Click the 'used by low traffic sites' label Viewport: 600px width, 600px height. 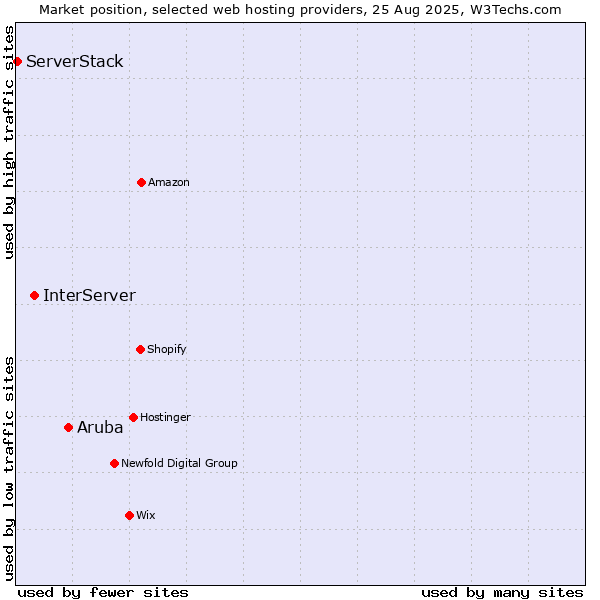pos(8,469)
